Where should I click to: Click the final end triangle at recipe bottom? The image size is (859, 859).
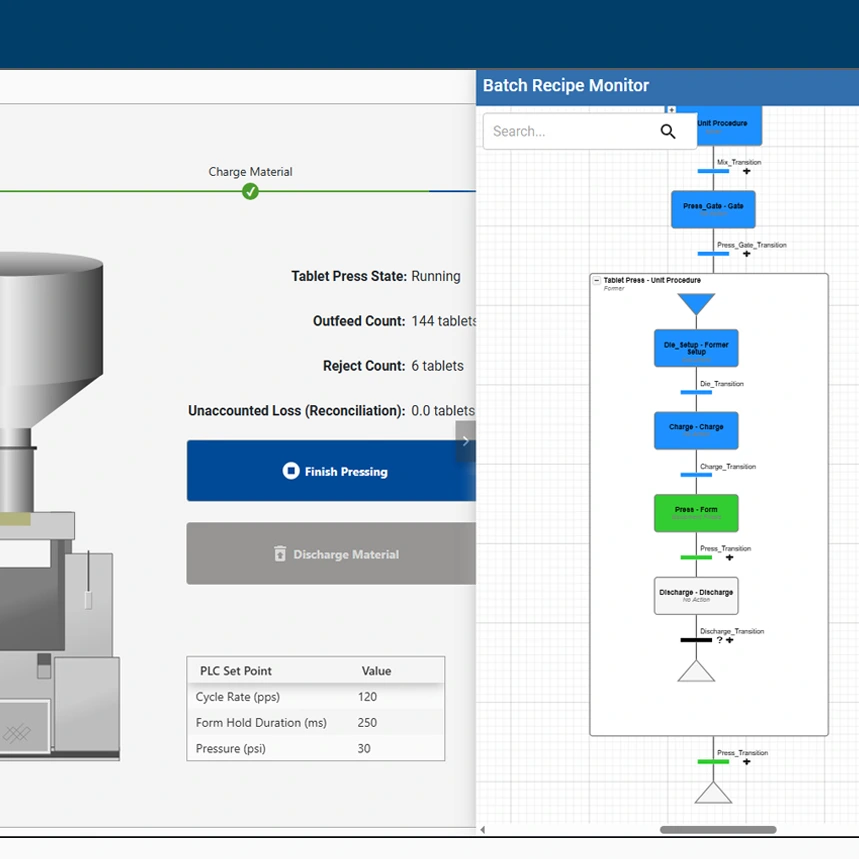tap(713, 793)
